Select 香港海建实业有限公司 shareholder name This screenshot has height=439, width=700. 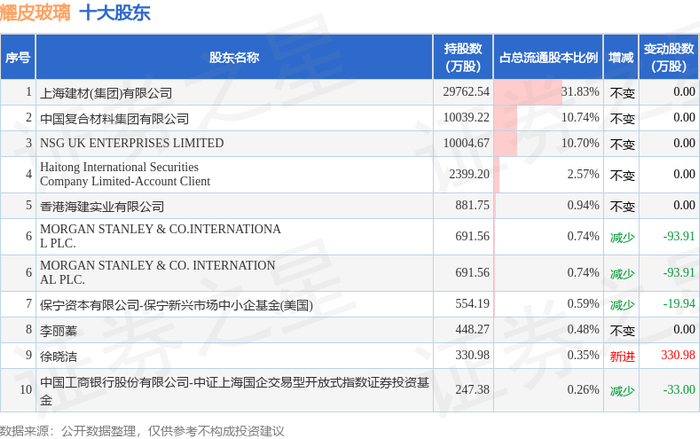pyautogui.click(x=101, y=206)
